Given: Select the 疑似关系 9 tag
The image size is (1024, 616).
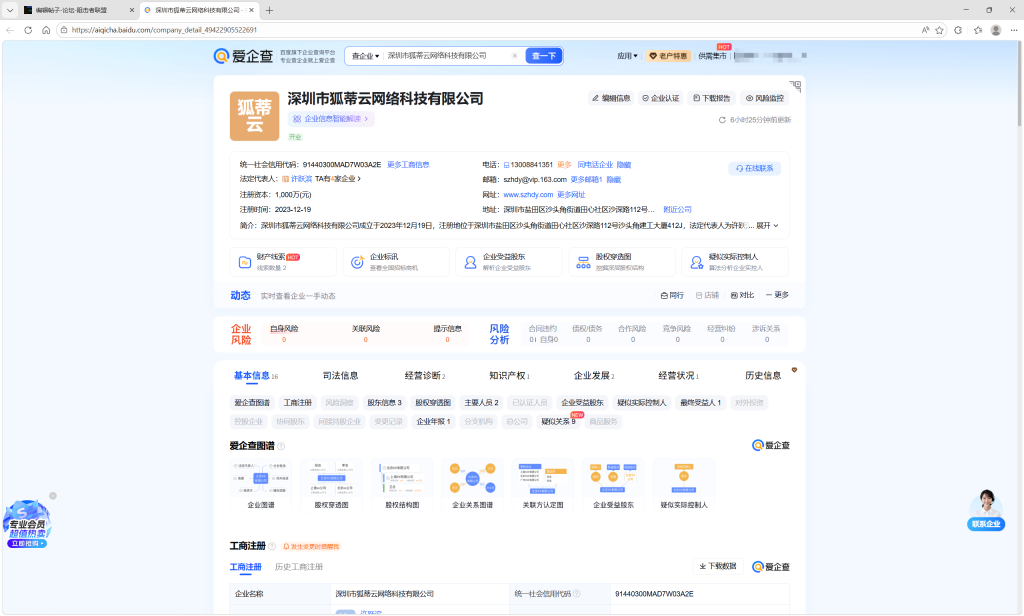Looking at the screenshot, I should (558, 422).
